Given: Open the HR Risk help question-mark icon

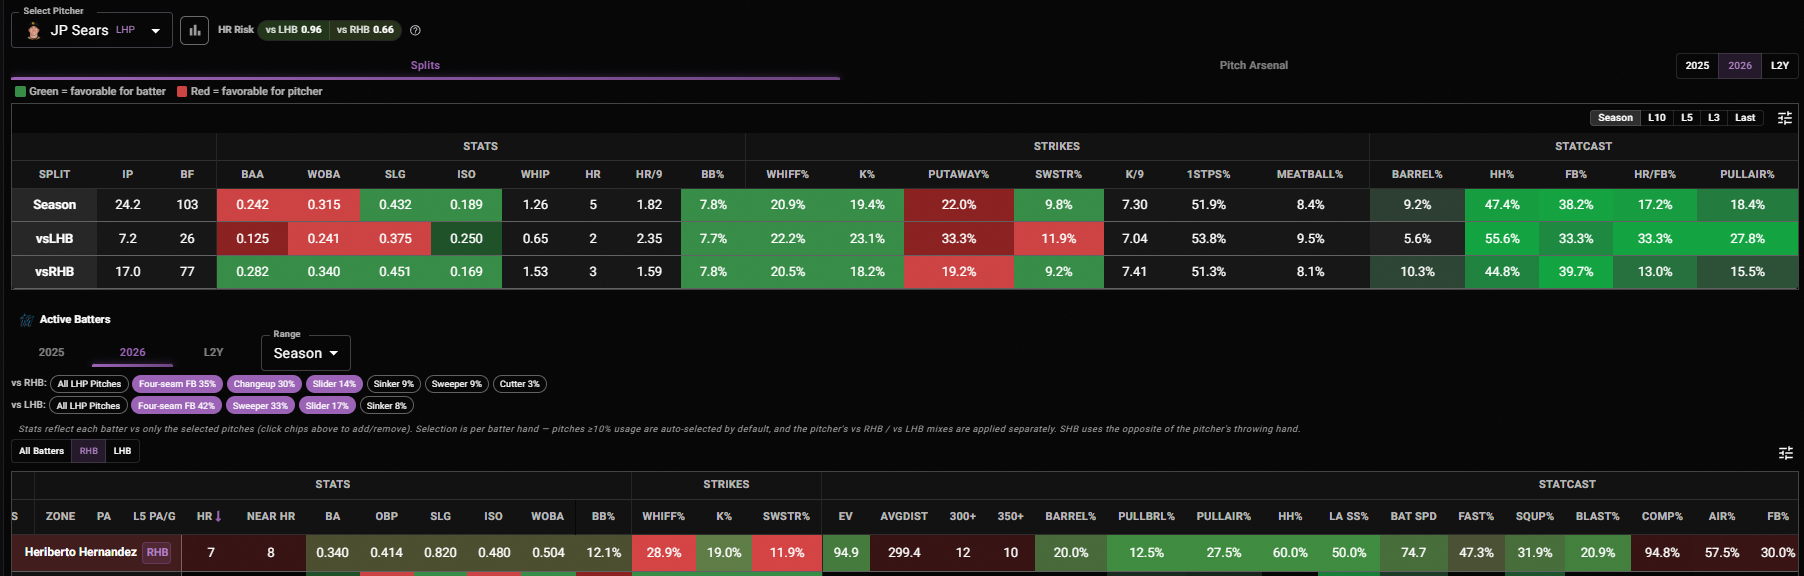Looking at the screenshot, I should coord(415,30).
